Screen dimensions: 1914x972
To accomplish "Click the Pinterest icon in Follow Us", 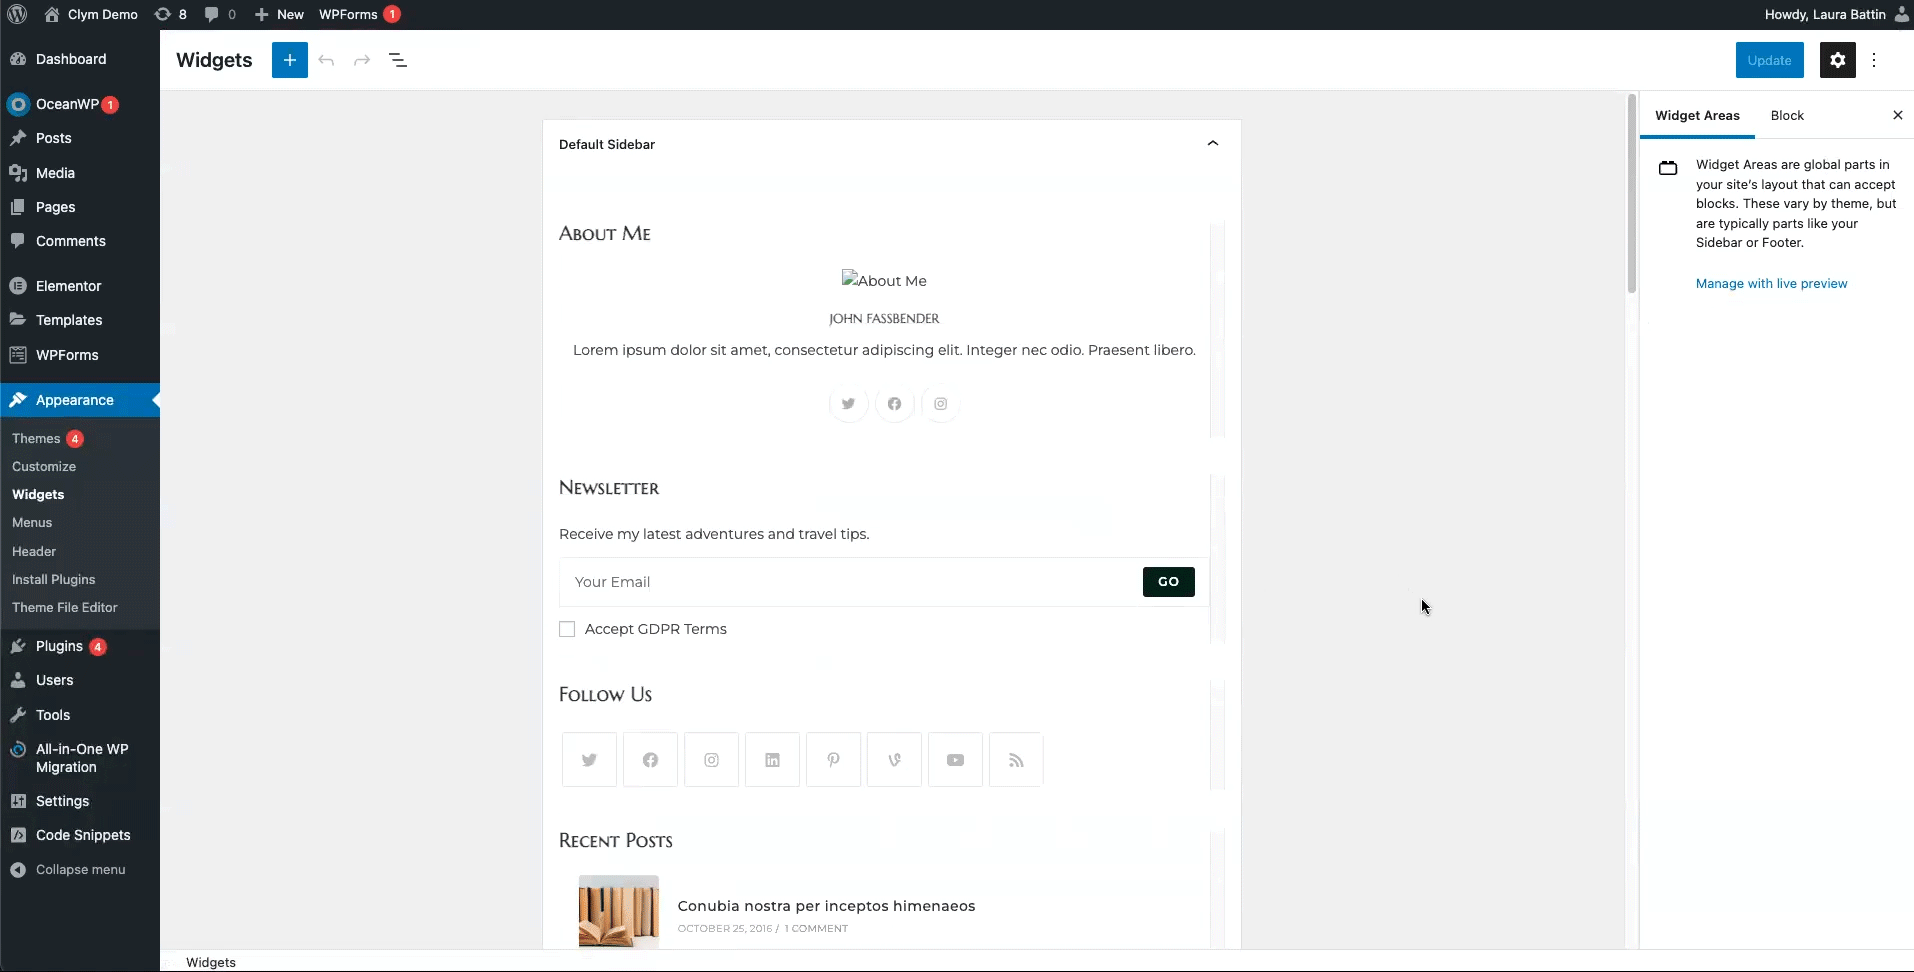I will [833, 760].
